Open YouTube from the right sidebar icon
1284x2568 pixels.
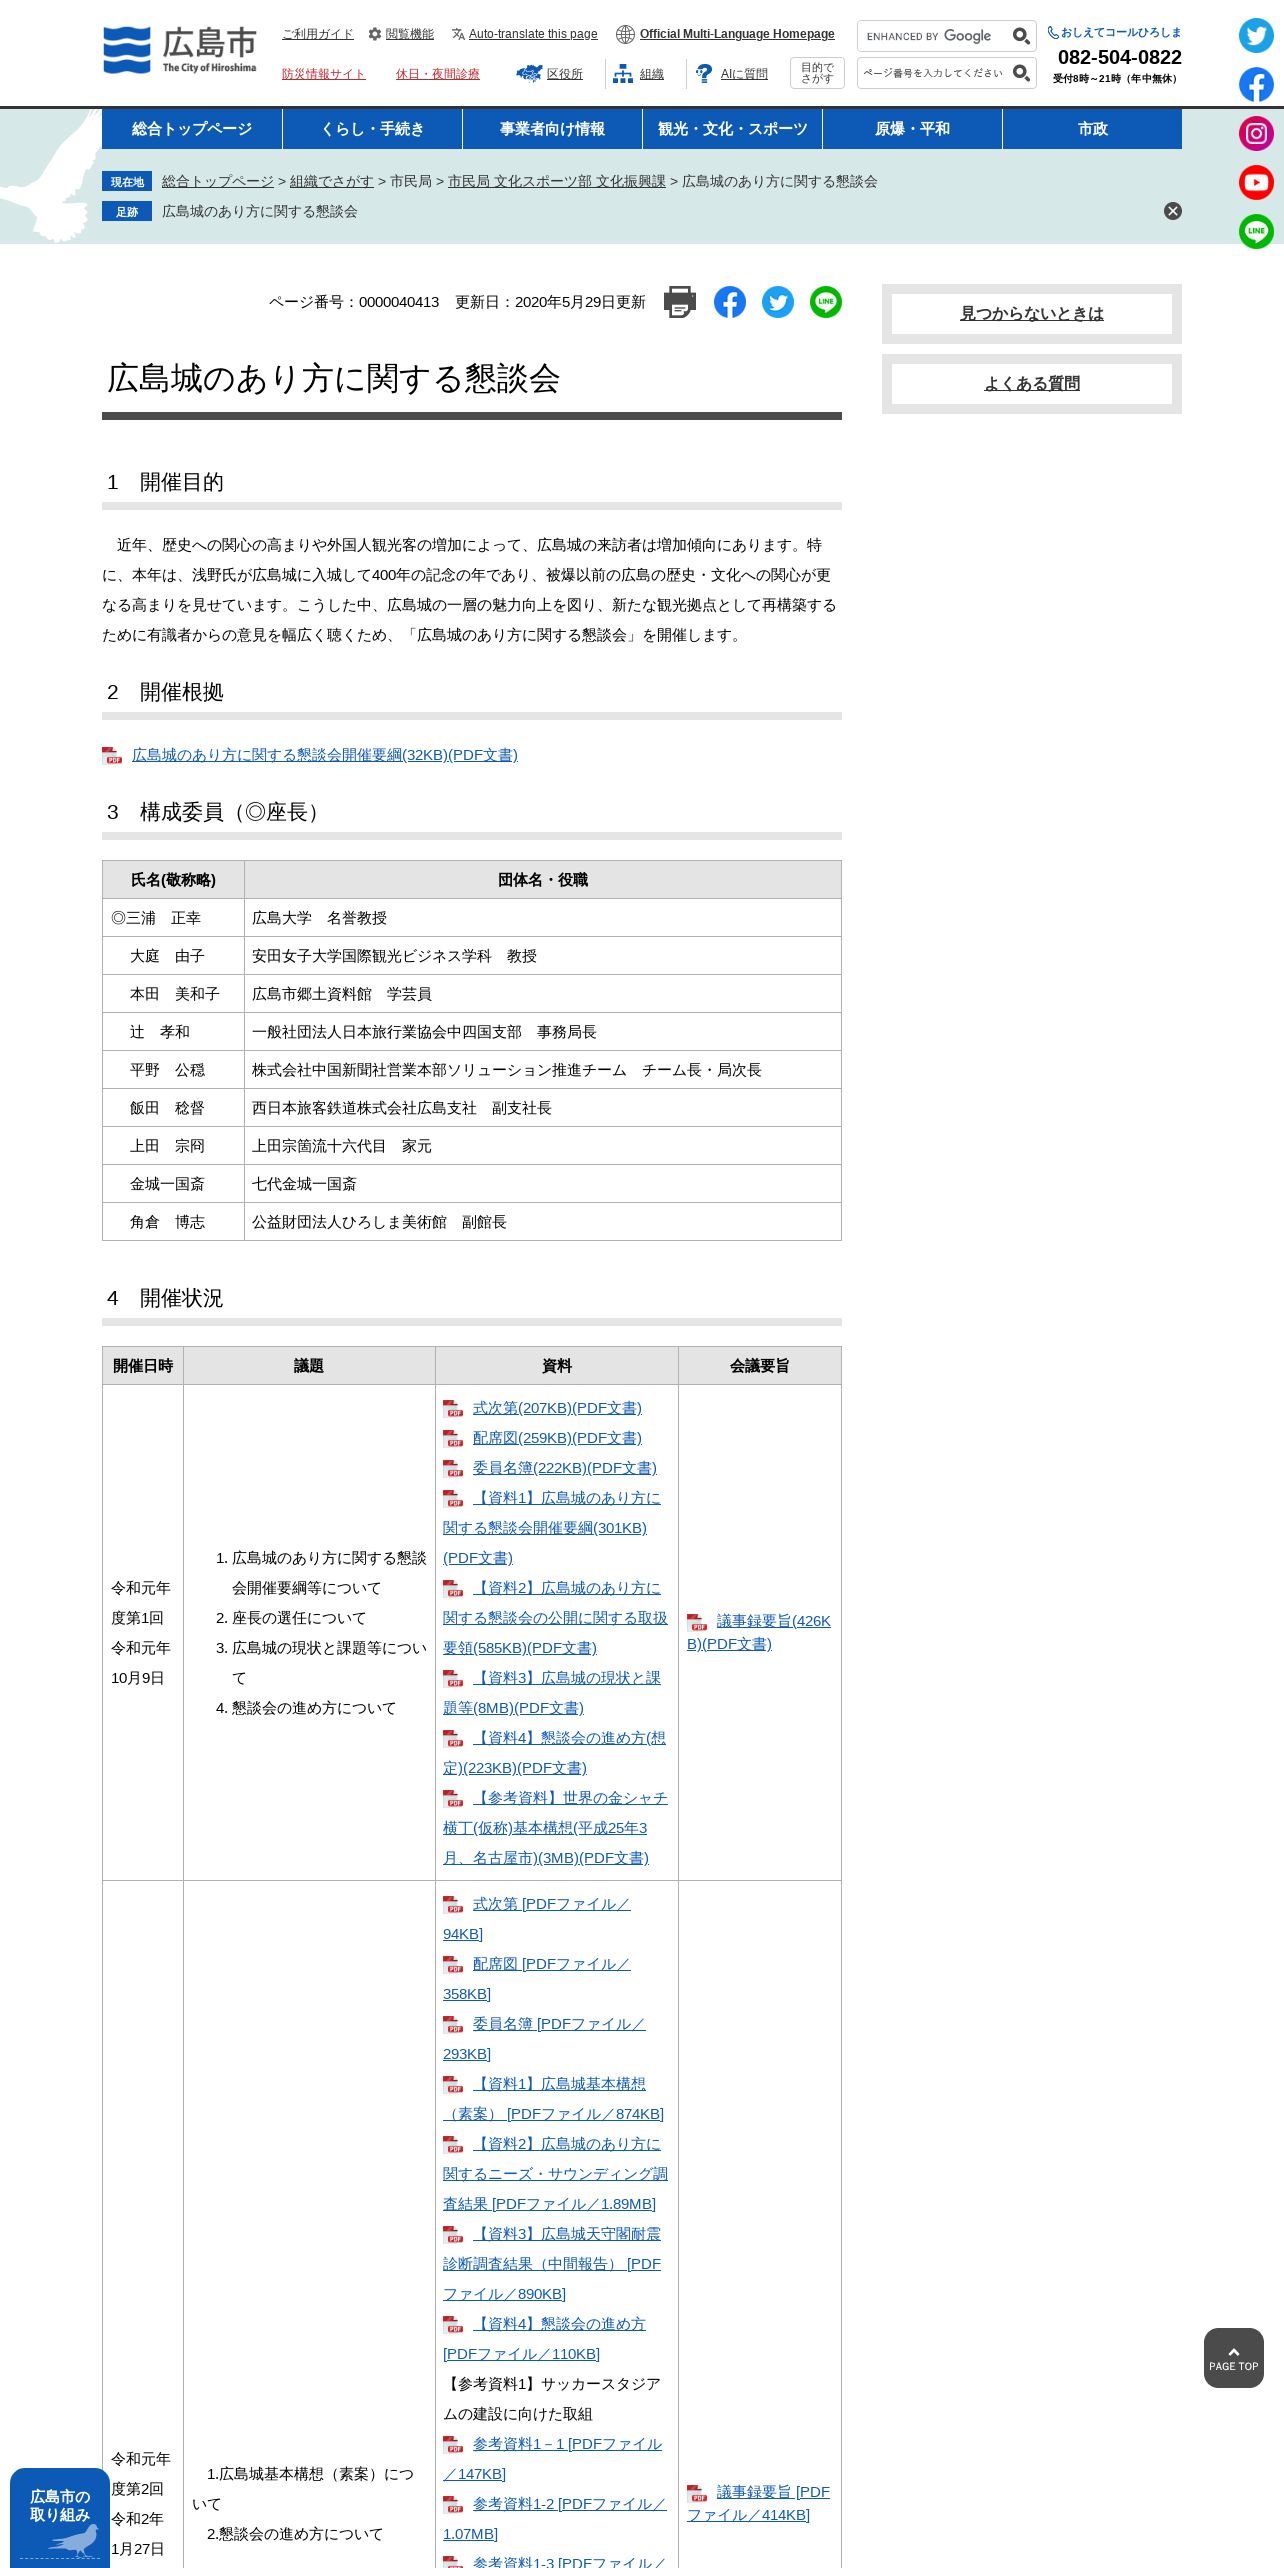1256,183
